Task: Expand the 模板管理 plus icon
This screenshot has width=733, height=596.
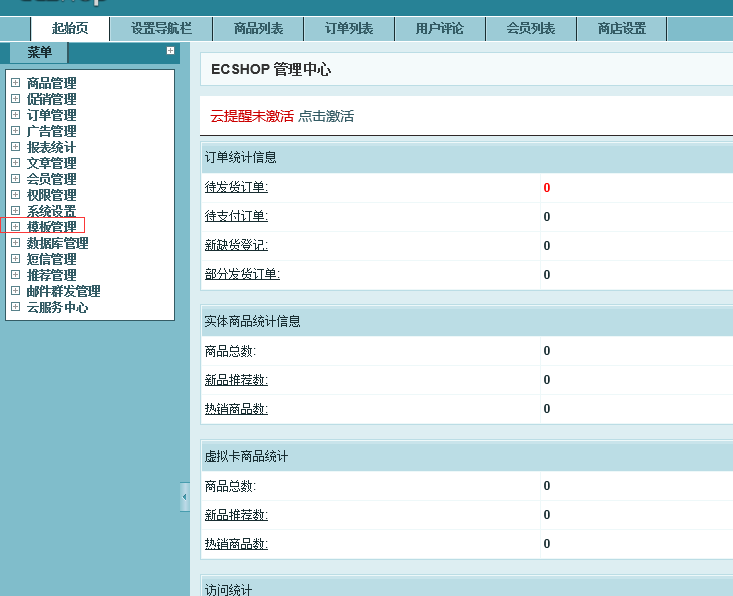Action: pyautogui.click(x=15, y=227)
